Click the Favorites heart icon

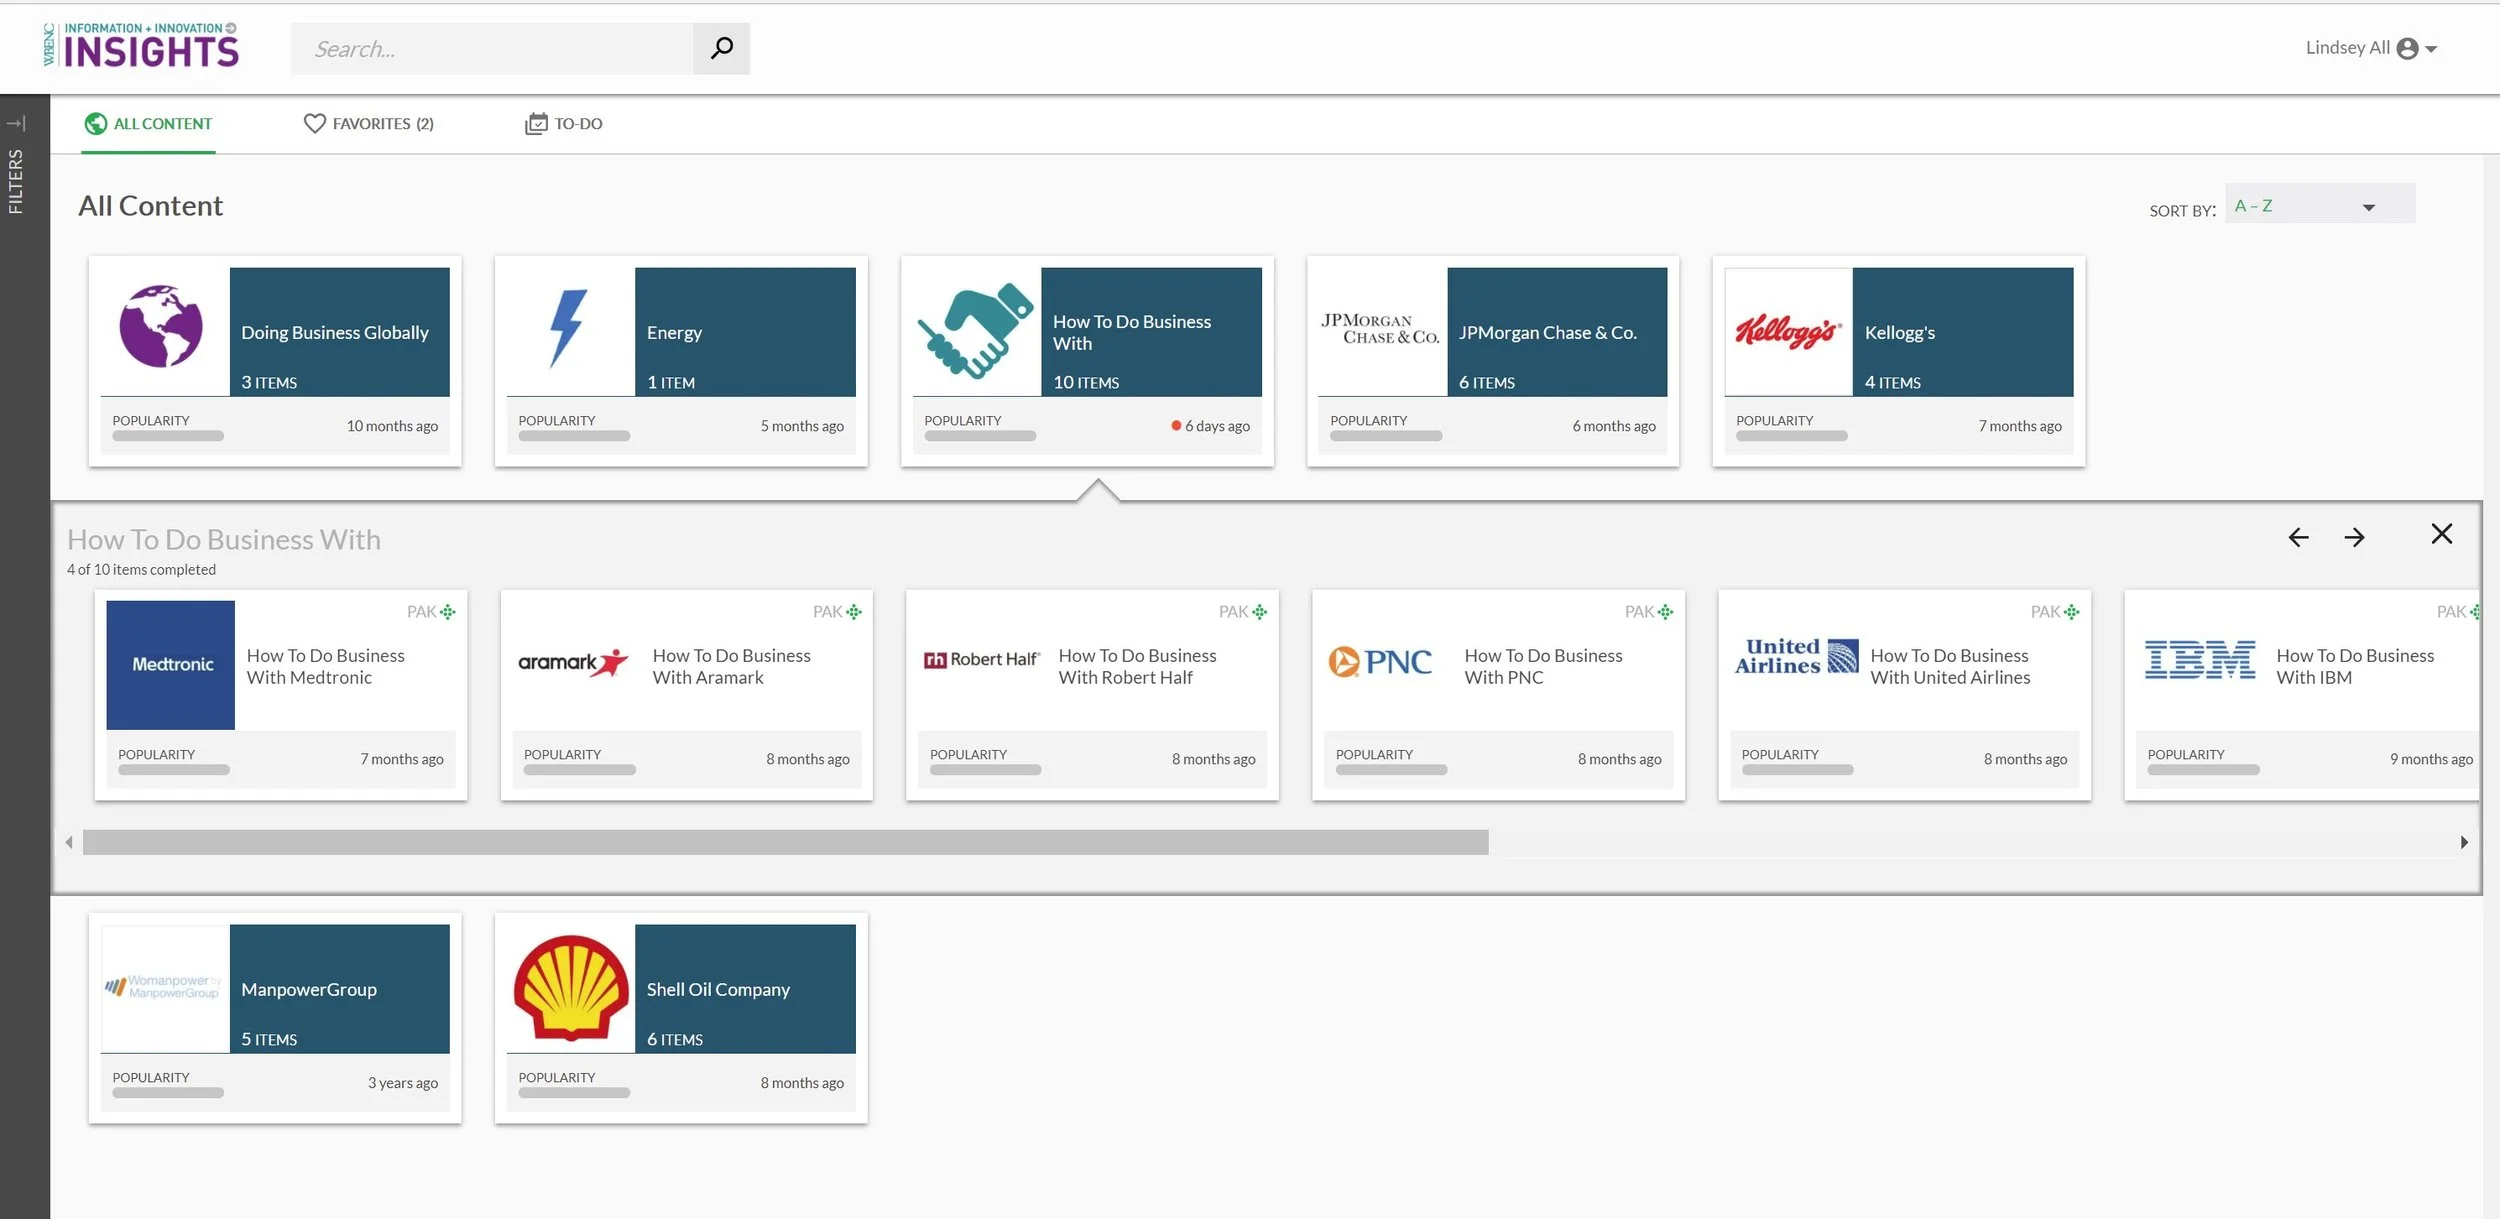[314, 124]
